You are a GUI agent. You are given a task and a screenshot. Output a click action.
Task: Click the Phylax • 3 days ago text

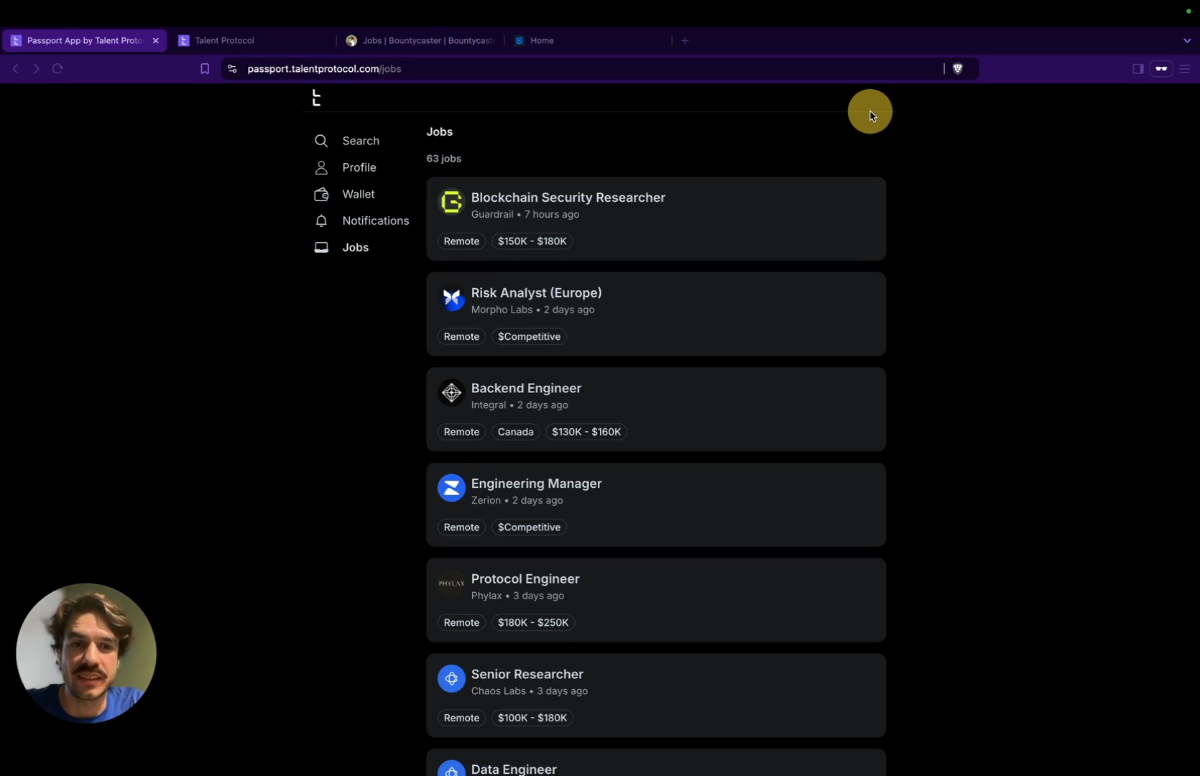click(518, 596)
